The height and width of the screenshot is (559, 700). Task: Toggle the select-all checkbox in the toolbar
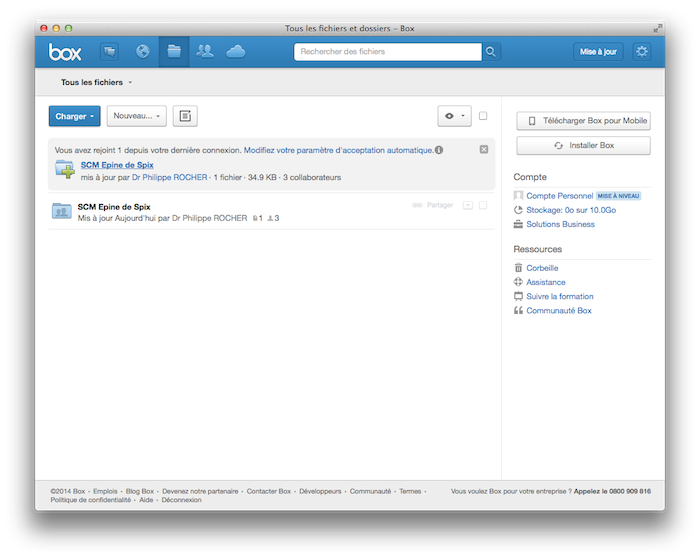point(483,116)
